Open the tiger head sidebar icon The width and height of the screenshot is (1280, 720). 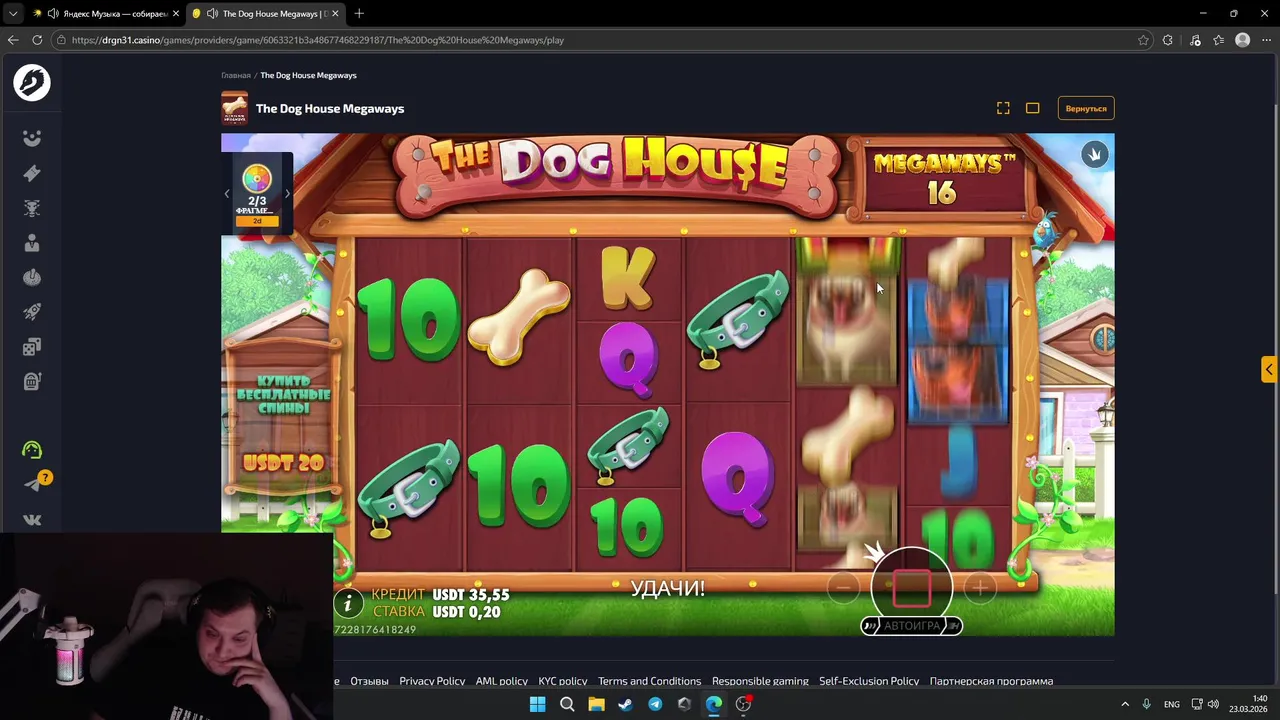coord(32,208)
